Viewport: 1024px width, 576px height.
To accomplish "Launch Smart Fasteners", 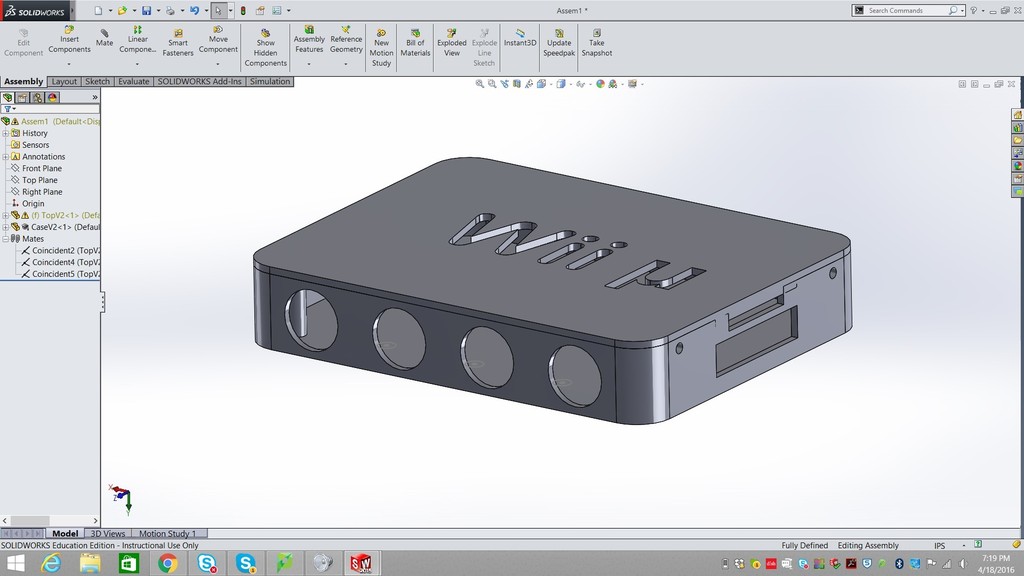I will [178, 42].
